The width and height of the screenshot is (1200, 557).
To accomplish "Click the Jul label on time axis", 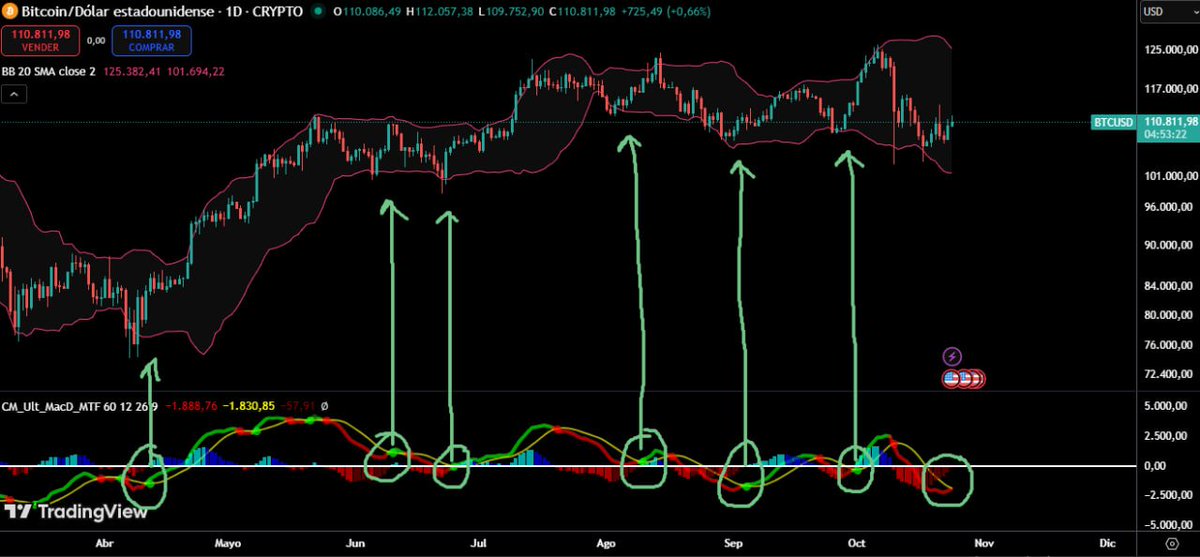I will 478,543.
